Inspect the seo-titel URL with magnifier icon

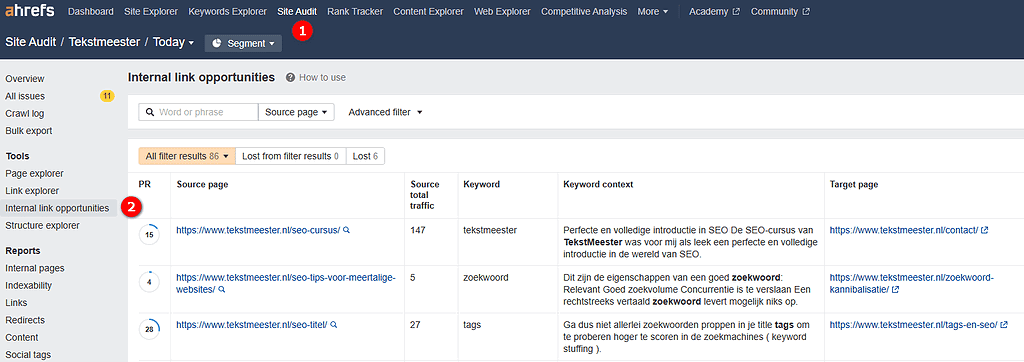[334, 324]
